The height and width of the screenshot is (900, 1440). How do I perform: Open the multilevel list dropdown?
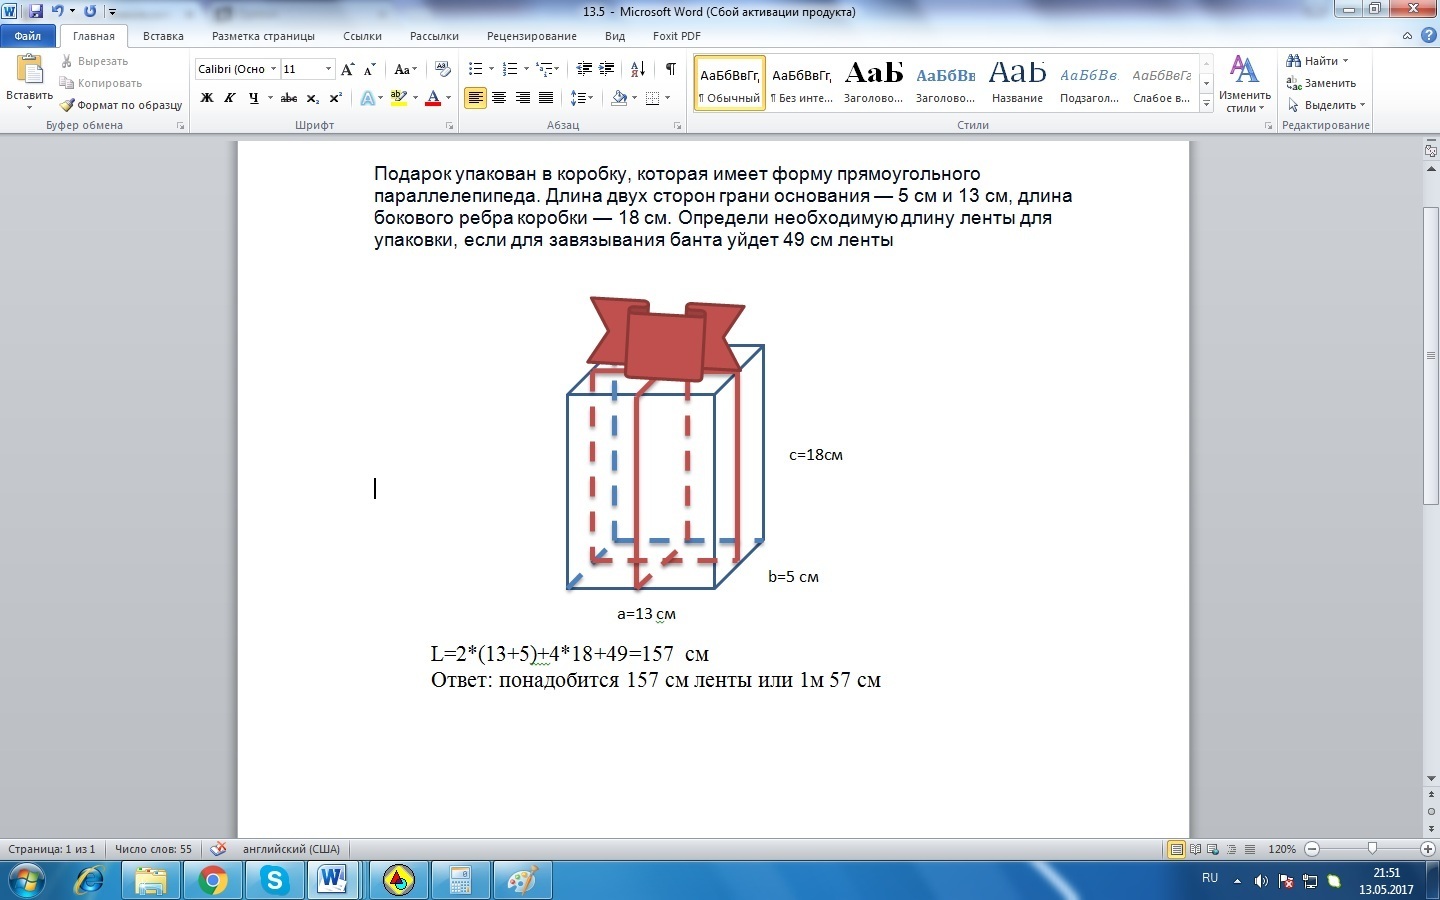[555, 69]
